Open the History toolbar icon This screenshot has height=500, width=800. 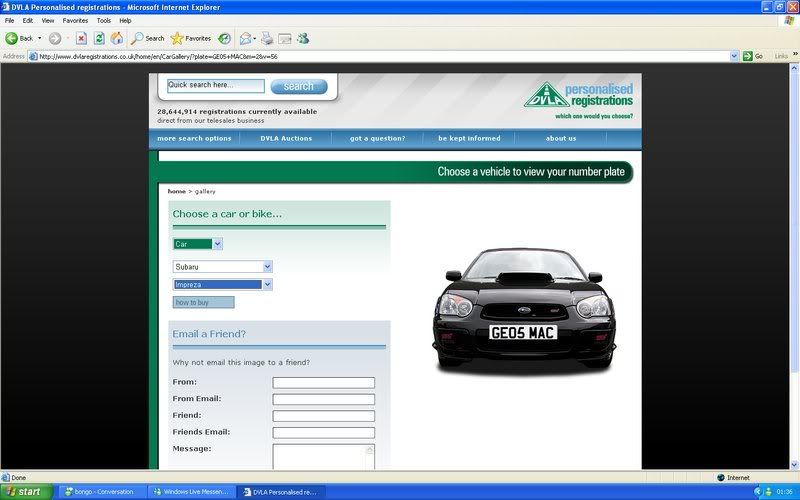click(224, 38)
